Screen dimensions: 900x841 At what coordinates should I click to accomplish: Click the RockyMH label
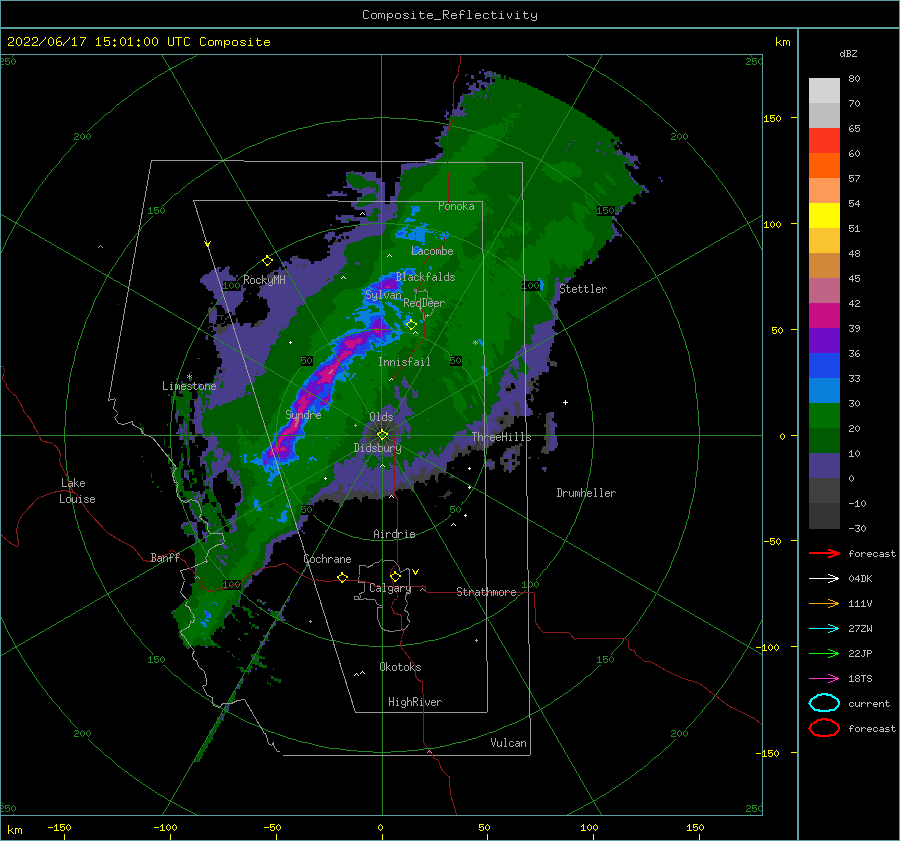click(264, 280)
